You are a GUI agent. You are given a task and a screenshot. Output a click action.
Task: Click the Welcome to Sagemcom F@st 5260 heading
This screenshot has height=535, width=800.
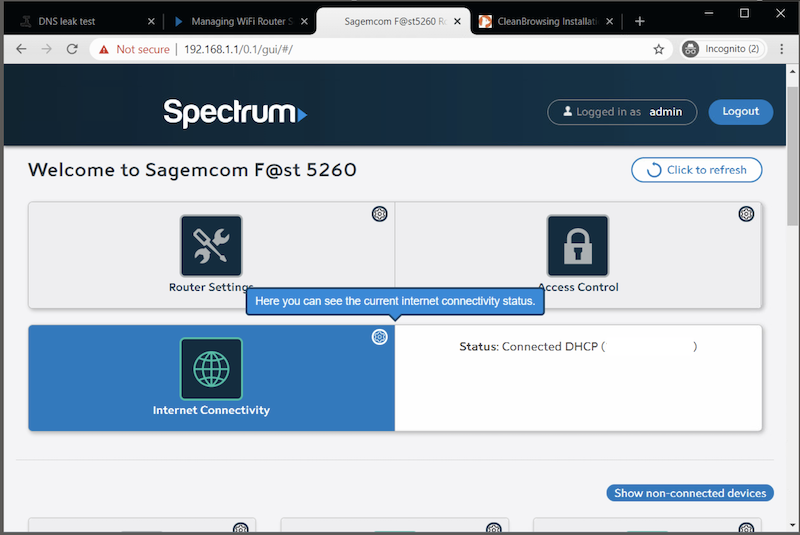click(192, 170)
